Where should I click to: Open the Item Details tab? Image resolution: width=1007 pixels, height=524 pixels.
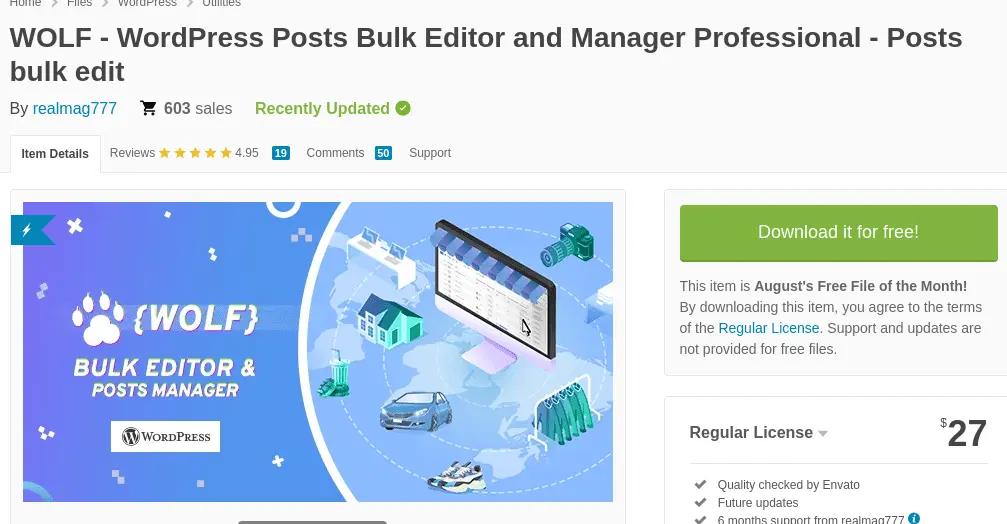(x=55, y=153)
